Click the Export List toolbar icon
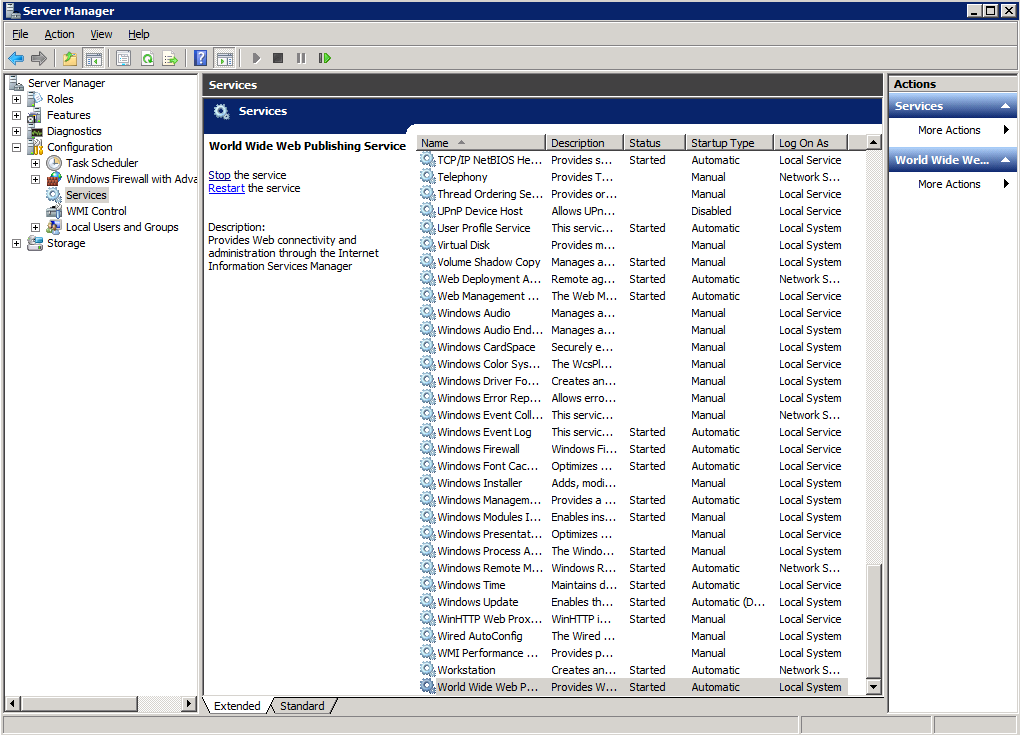 [170, 59]
